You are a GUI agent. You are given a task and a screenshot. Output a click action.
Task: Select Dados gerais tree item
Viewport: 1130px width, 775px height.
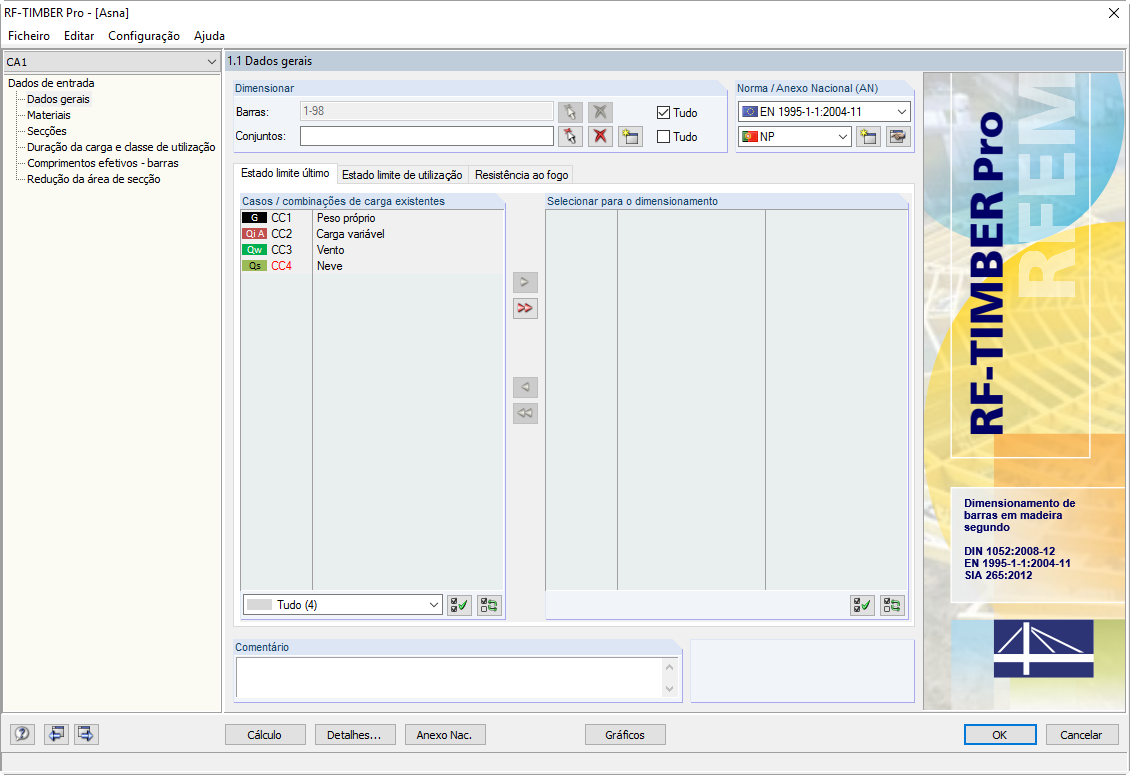58,99
